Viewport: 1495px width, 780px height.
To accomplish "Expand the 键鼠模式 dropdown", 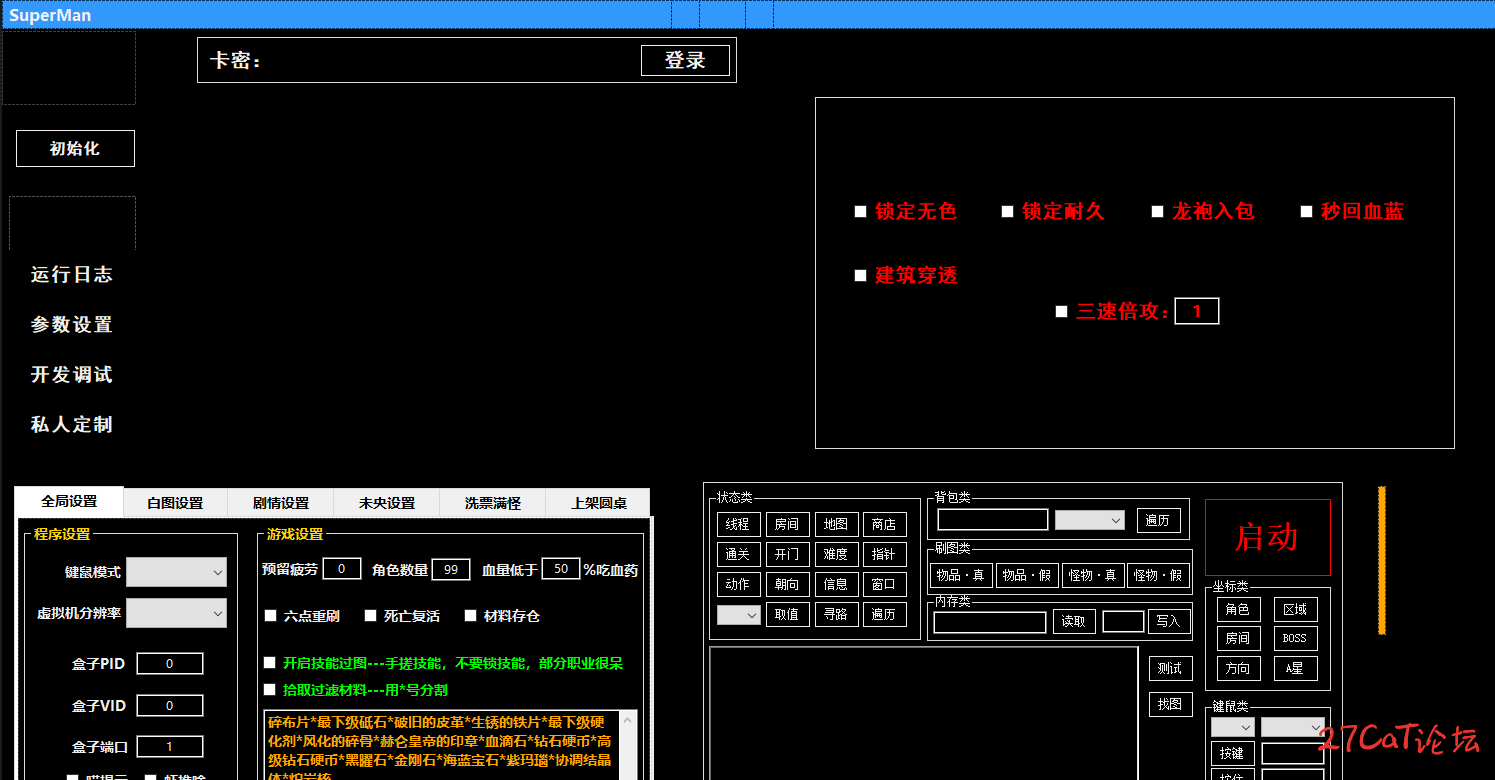I will [x=176, y=572].
